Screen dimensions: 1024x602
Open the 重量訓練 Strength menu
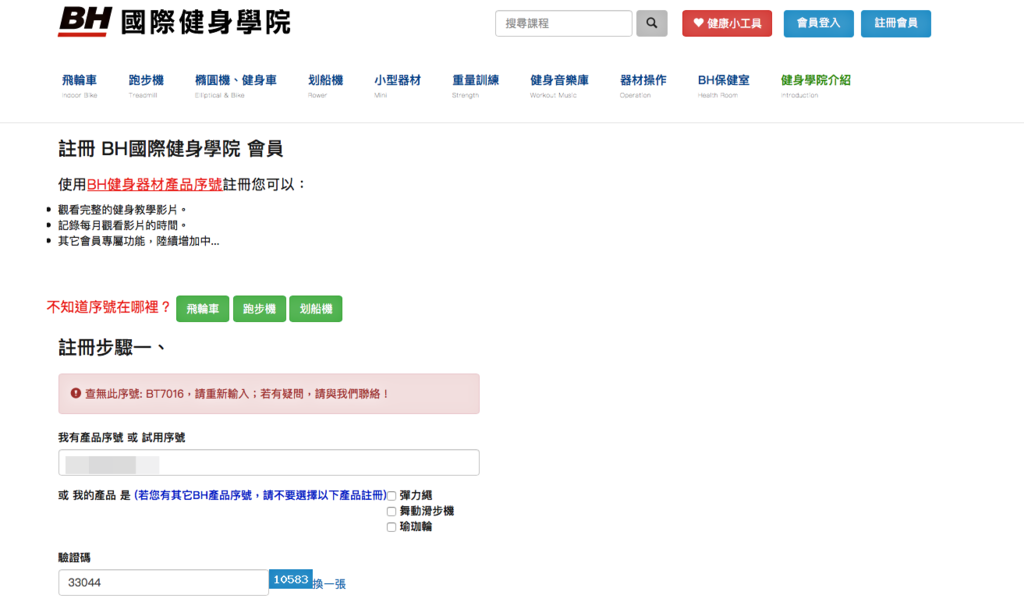tap(475, 86)
